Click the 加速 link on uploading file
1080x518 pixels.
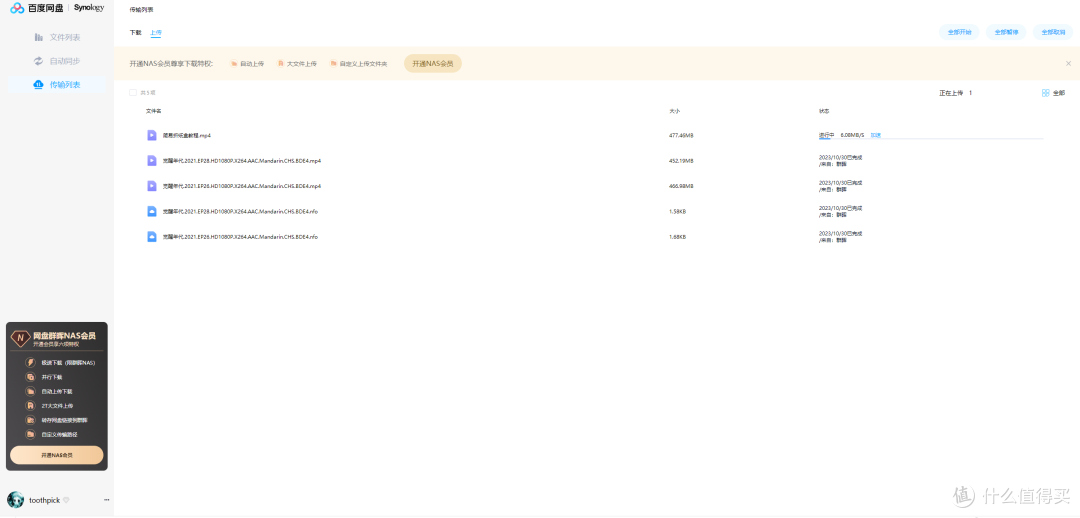point(875,135)
